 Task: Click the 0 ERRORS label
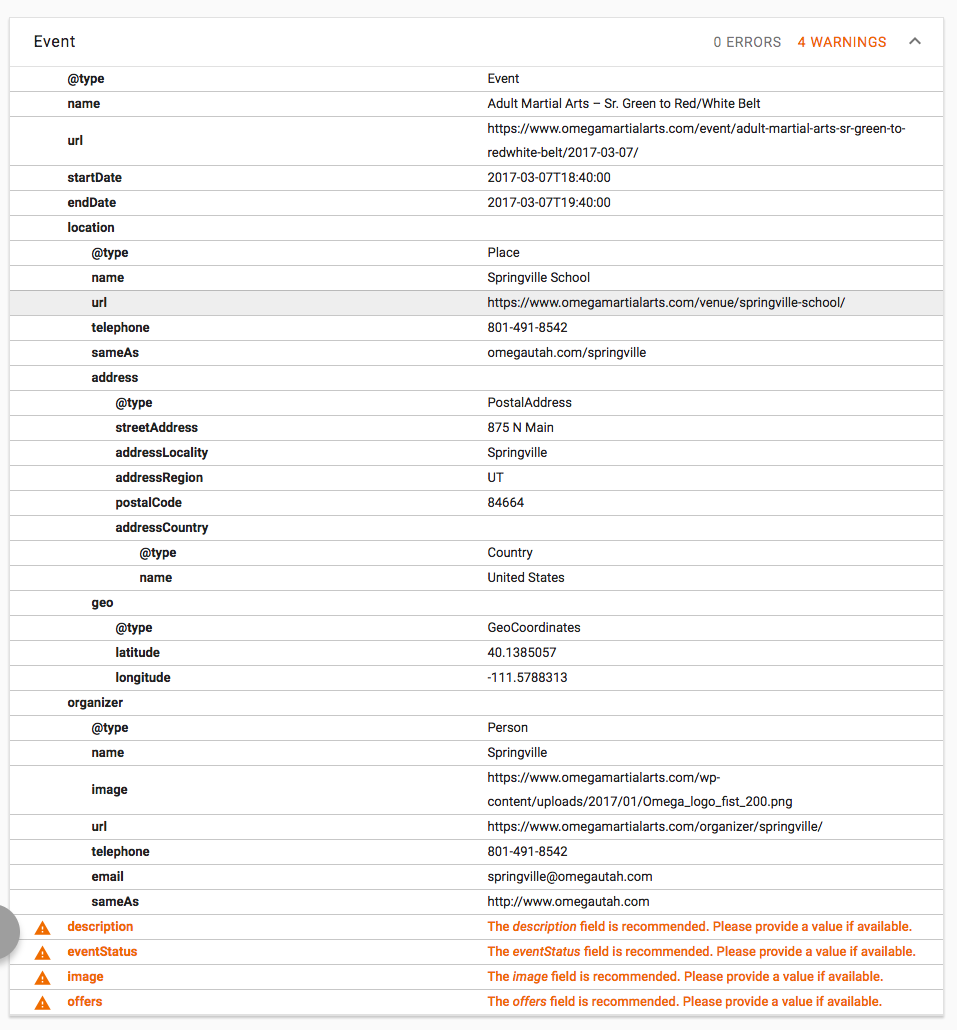click(x=747, y=42)
